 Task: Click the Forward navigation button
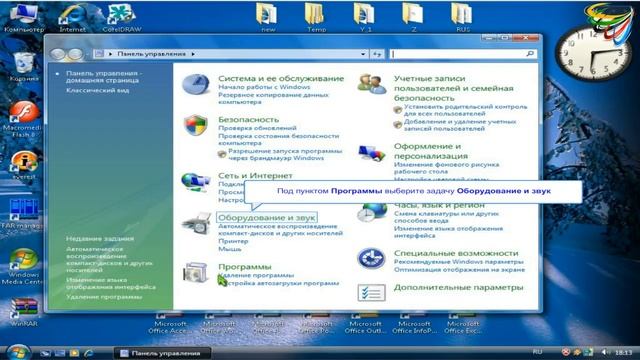click(75, 54)
